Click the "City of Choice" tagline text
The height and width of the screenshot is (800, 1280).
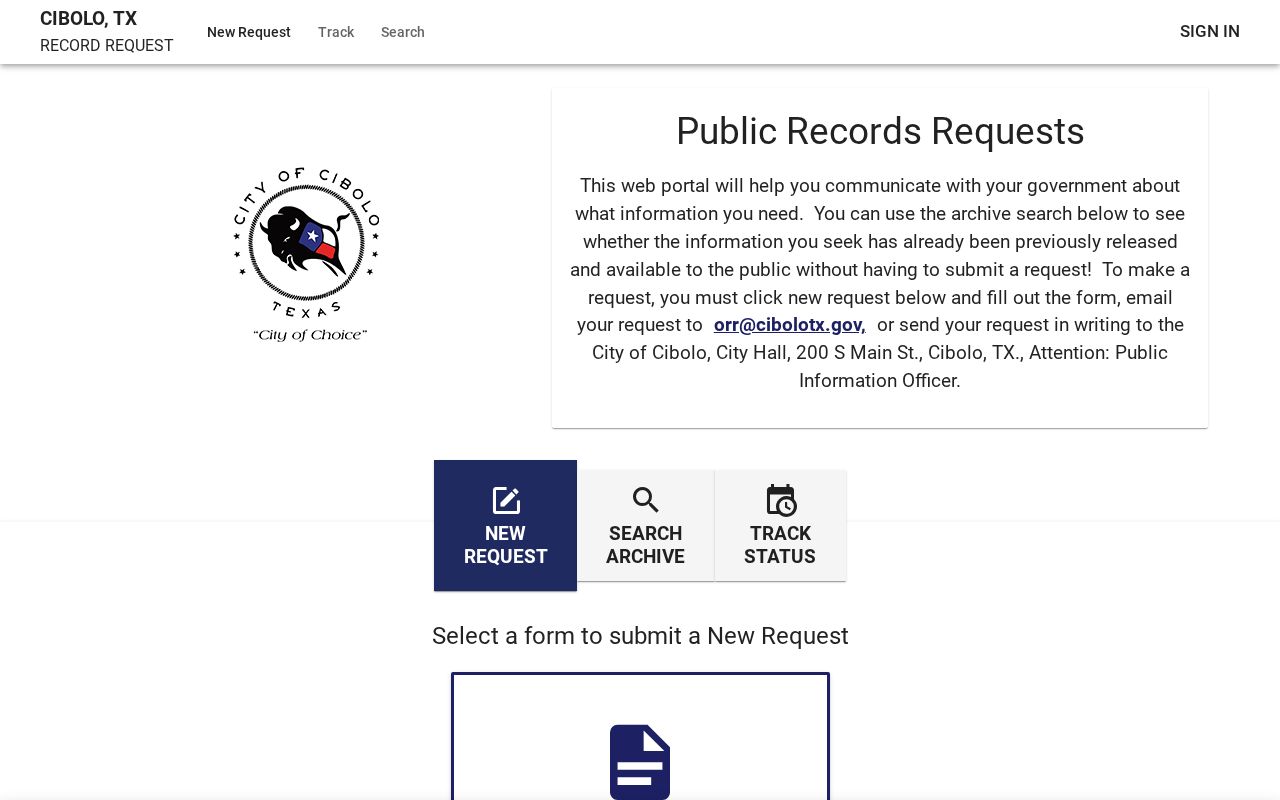[310, 335]
